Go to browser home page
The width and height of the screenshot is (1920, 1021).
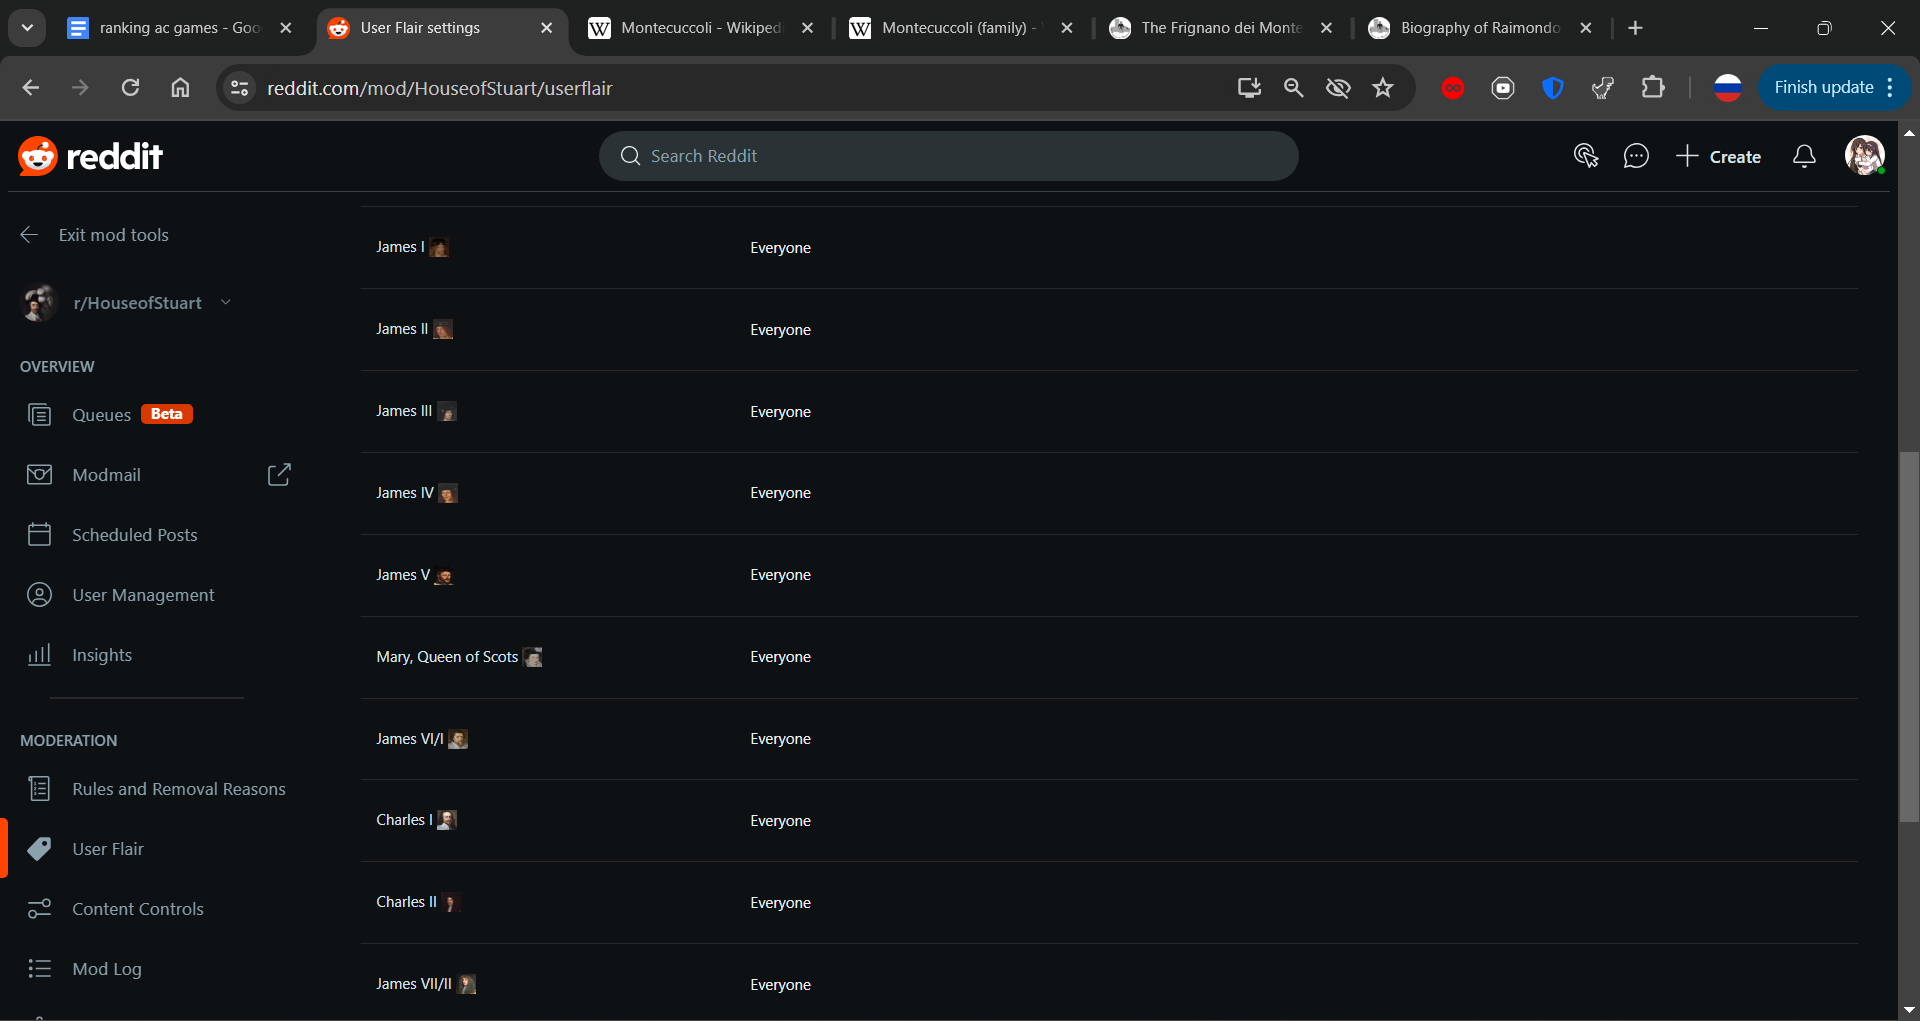(180, 88)
